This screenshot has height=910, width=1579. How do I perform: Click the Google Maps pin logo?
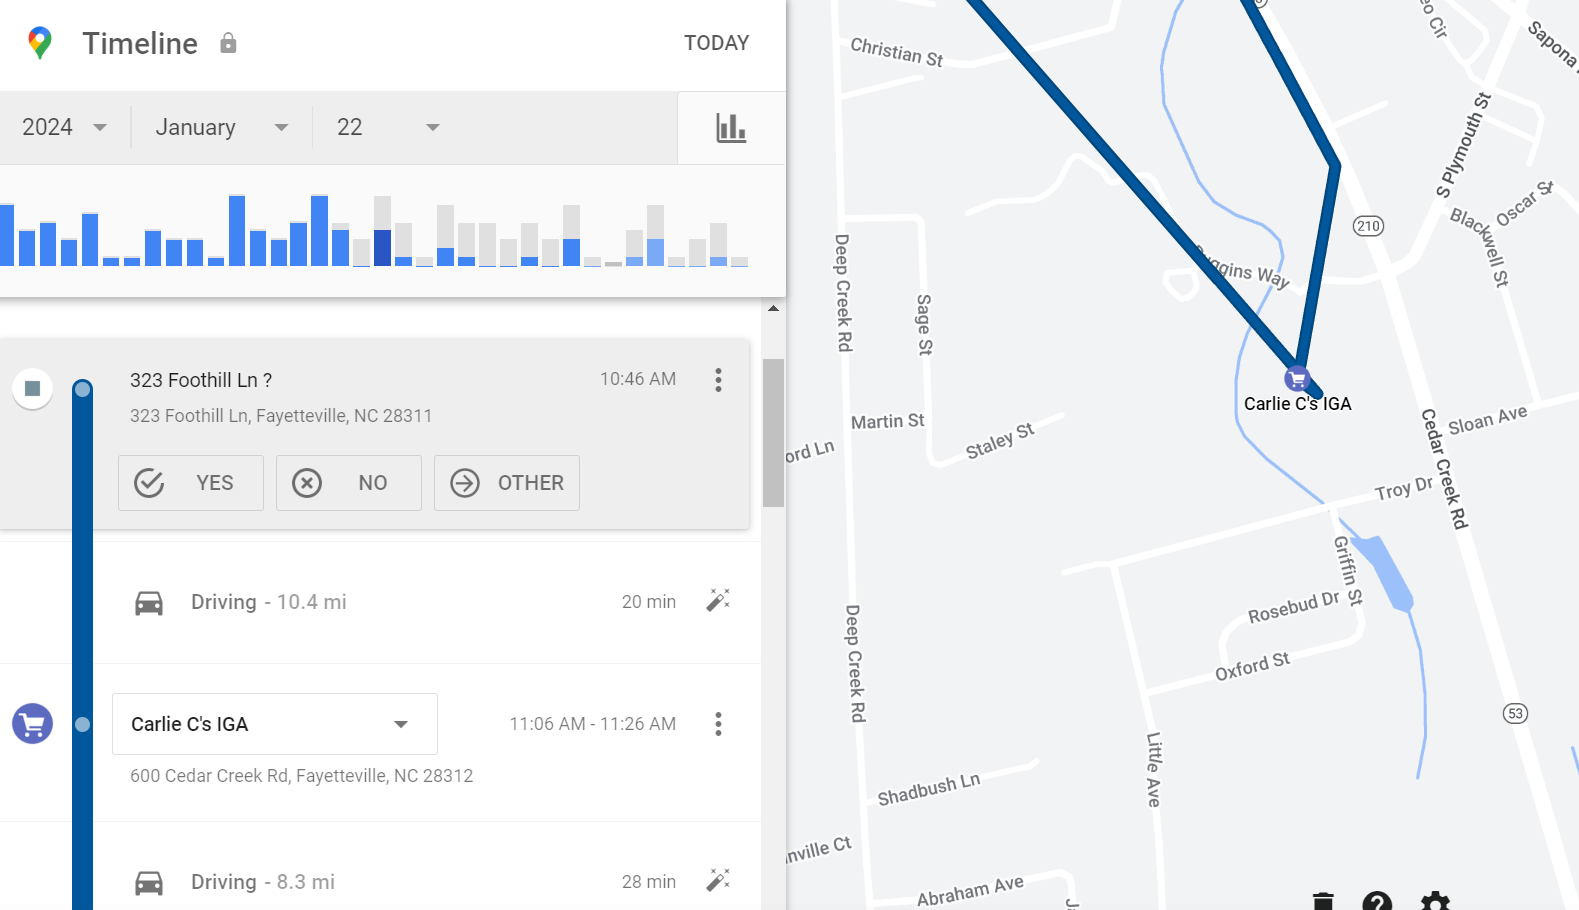pyautogui.click(x=40, y=43)
